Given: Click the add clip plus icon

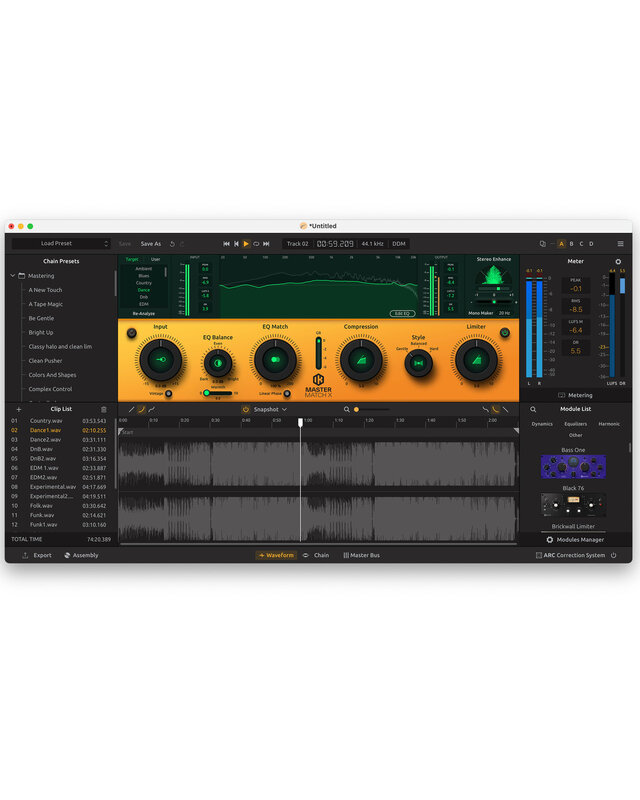Looking at the screenshot, I should point(19,409).
